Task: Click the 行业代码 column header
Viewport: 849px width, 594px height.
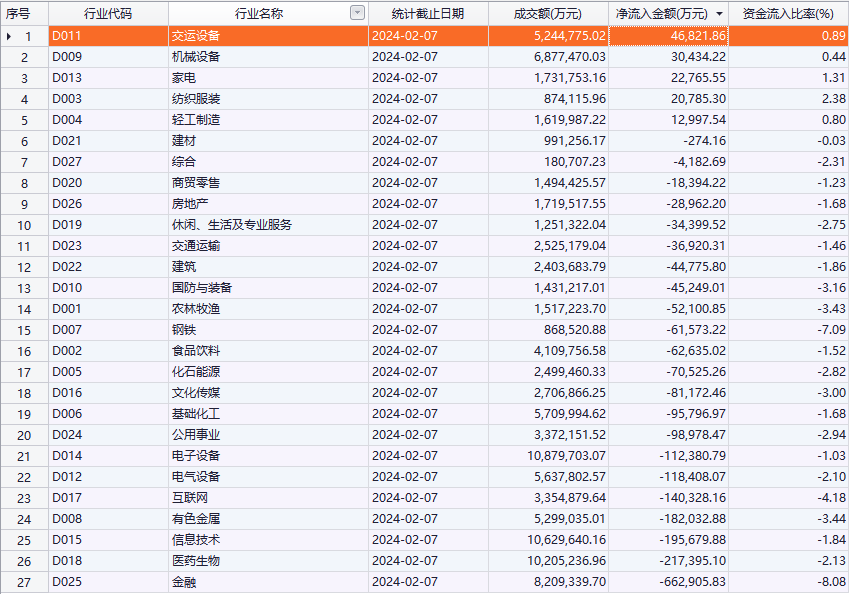Action: [107, 13]
